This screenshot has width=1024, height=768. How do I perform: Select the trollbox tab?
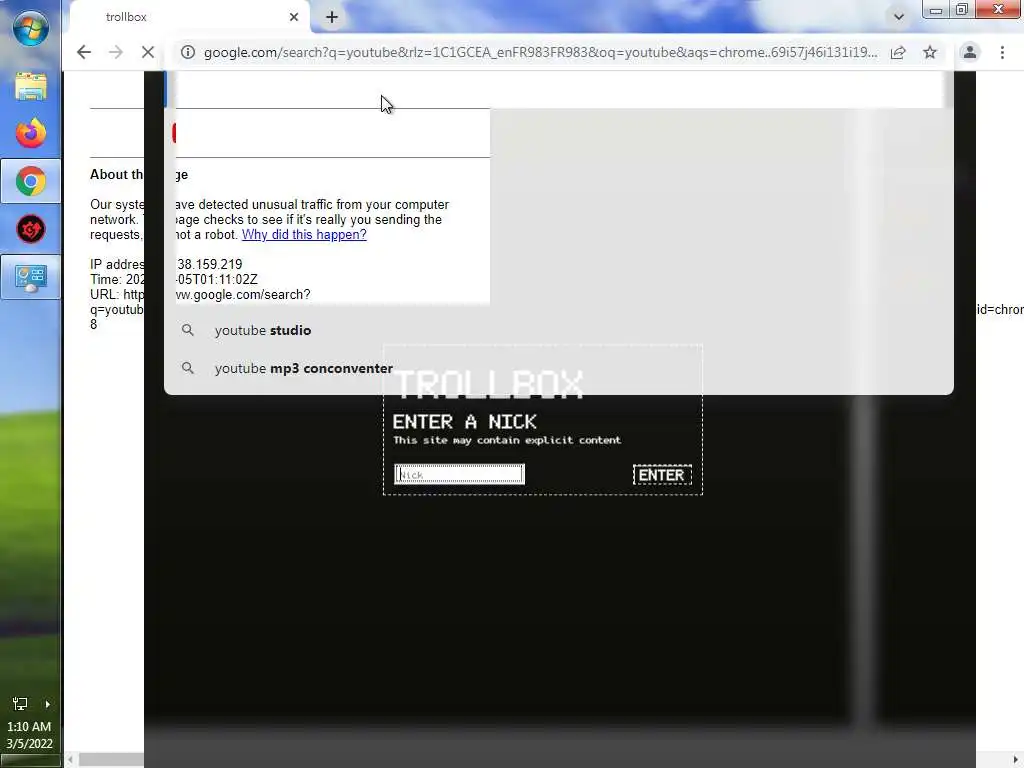pos(189,17)
